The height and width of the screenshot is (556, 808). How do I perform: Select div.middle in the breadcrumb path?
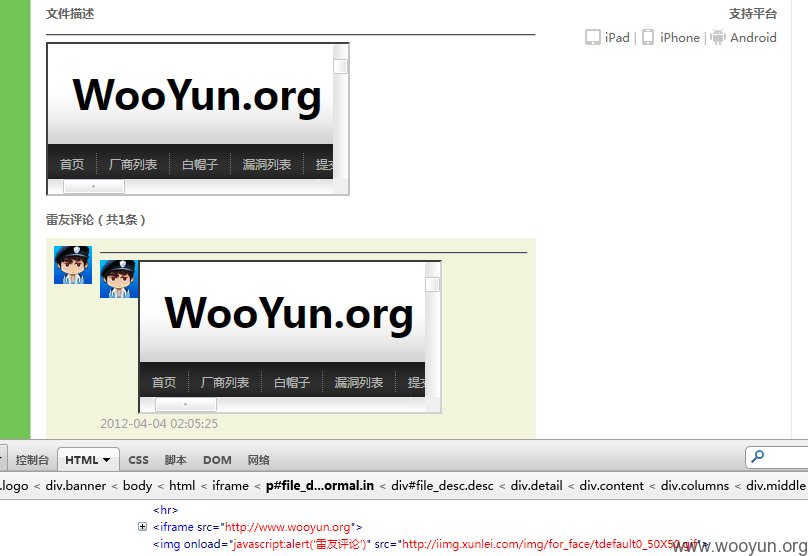(x=776, y=485)
